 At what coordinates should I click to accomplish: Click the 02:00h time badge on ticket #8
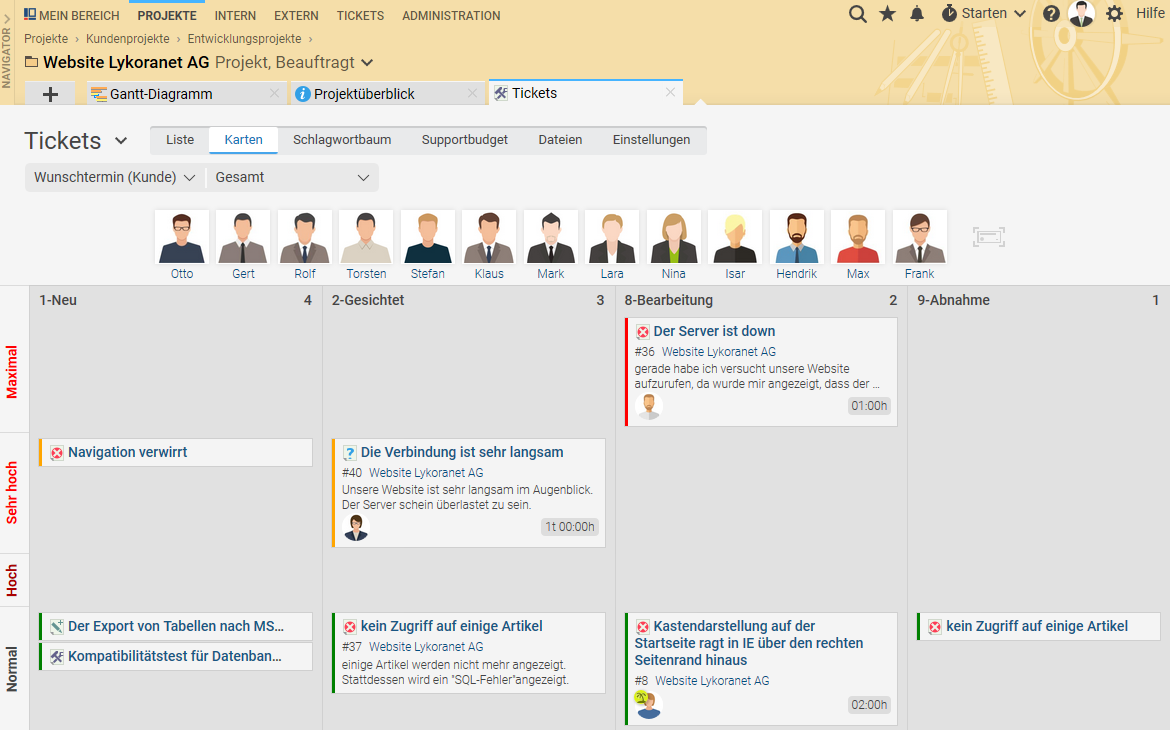[x=869, y=705]
